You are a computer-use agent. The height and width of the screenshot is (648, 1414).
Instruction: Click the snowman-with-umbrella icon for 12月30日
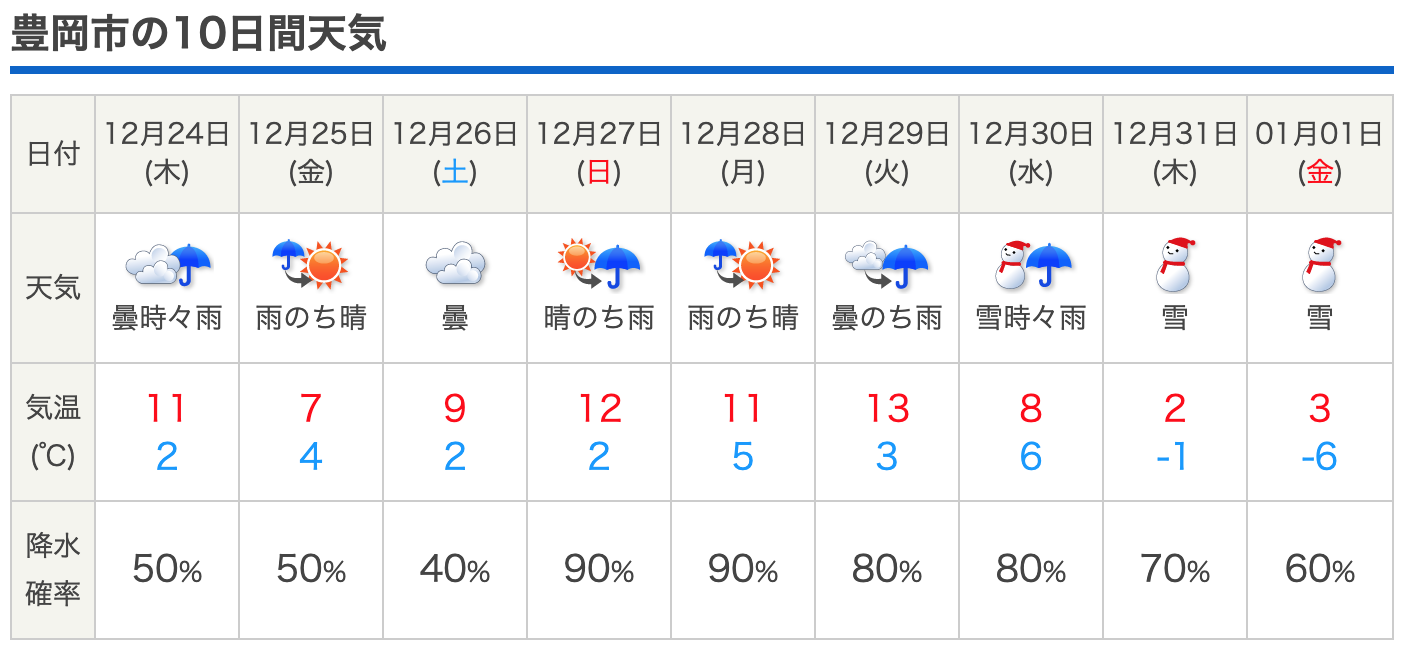[1031, 264]
